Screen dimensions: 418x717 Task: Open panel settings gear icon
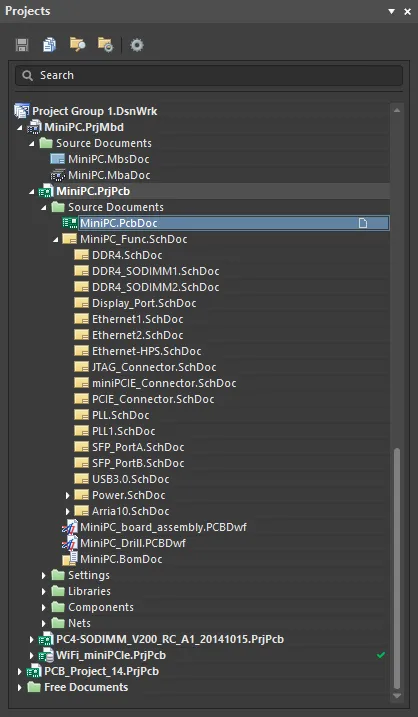click(x=137, y=45)
